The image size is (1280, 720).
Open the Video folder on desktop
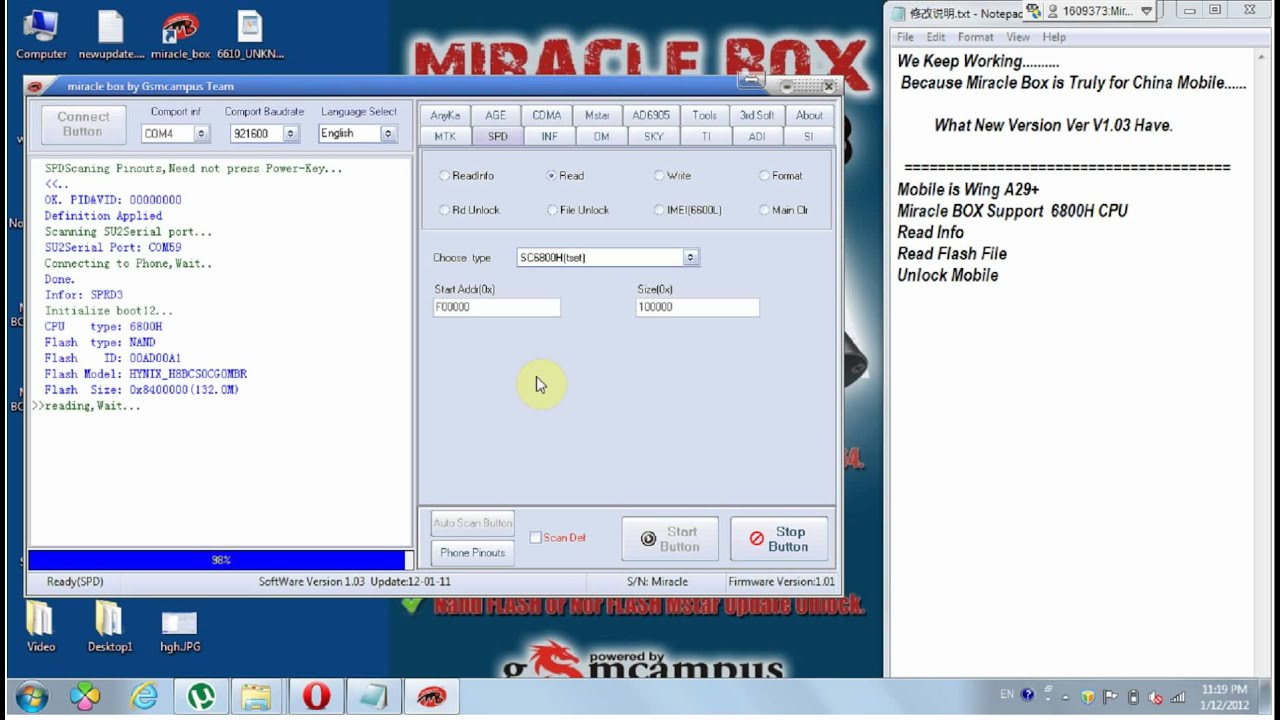(41, 626)
